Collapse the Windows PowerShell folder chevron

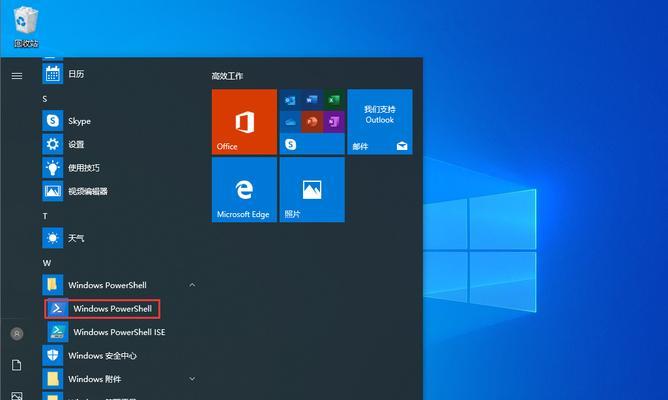(x=192, y=285)
